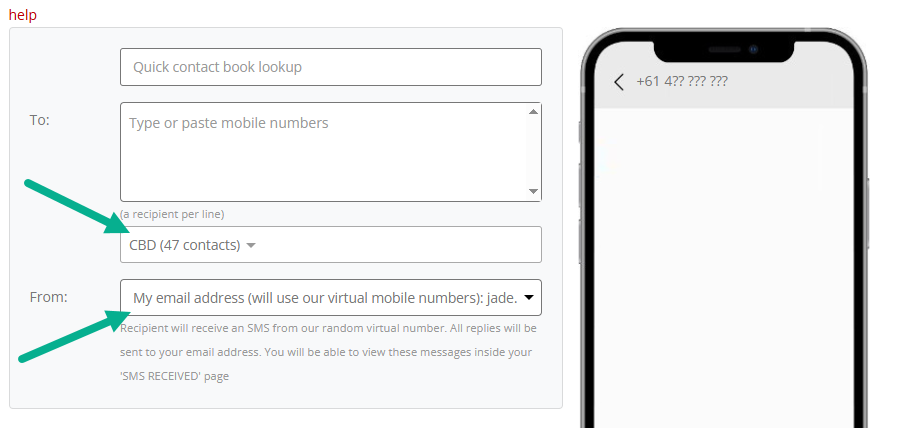Click the "From:" field label
Image resolution: width=906 pixels, height=428 pixels.
point(47,296)
